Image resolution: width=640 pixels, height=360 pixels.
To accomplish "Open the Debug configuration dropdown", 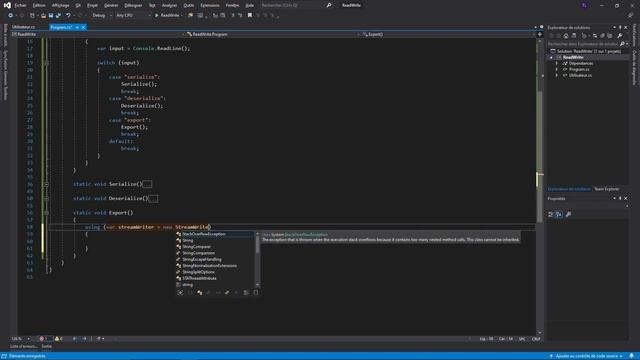I will (x=102, y=16).
